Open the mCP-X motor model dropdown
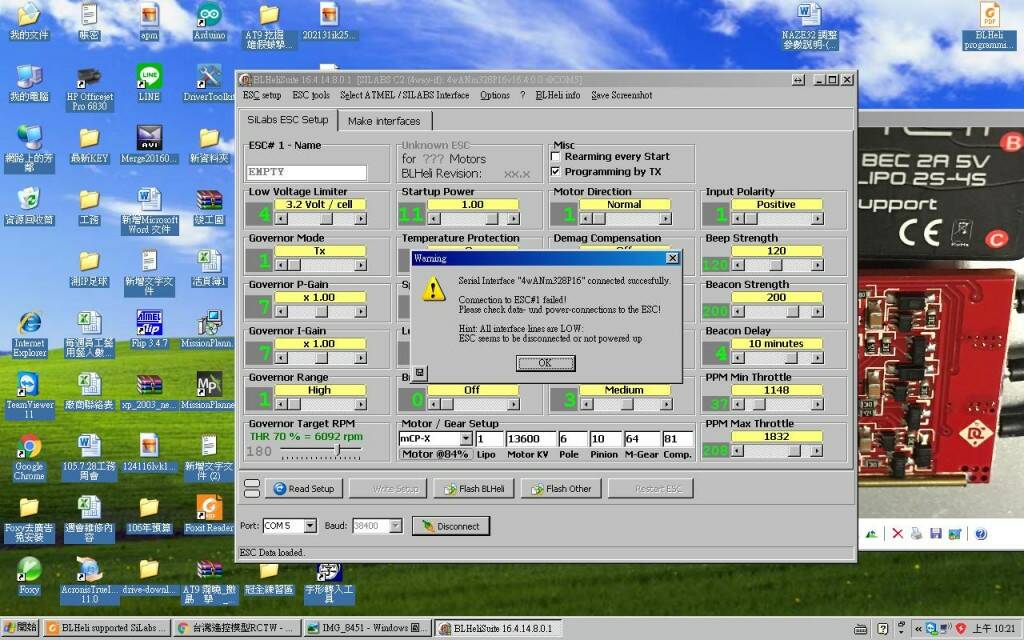Viewport: 1024px width, 640px height. (x=466, y=438)
